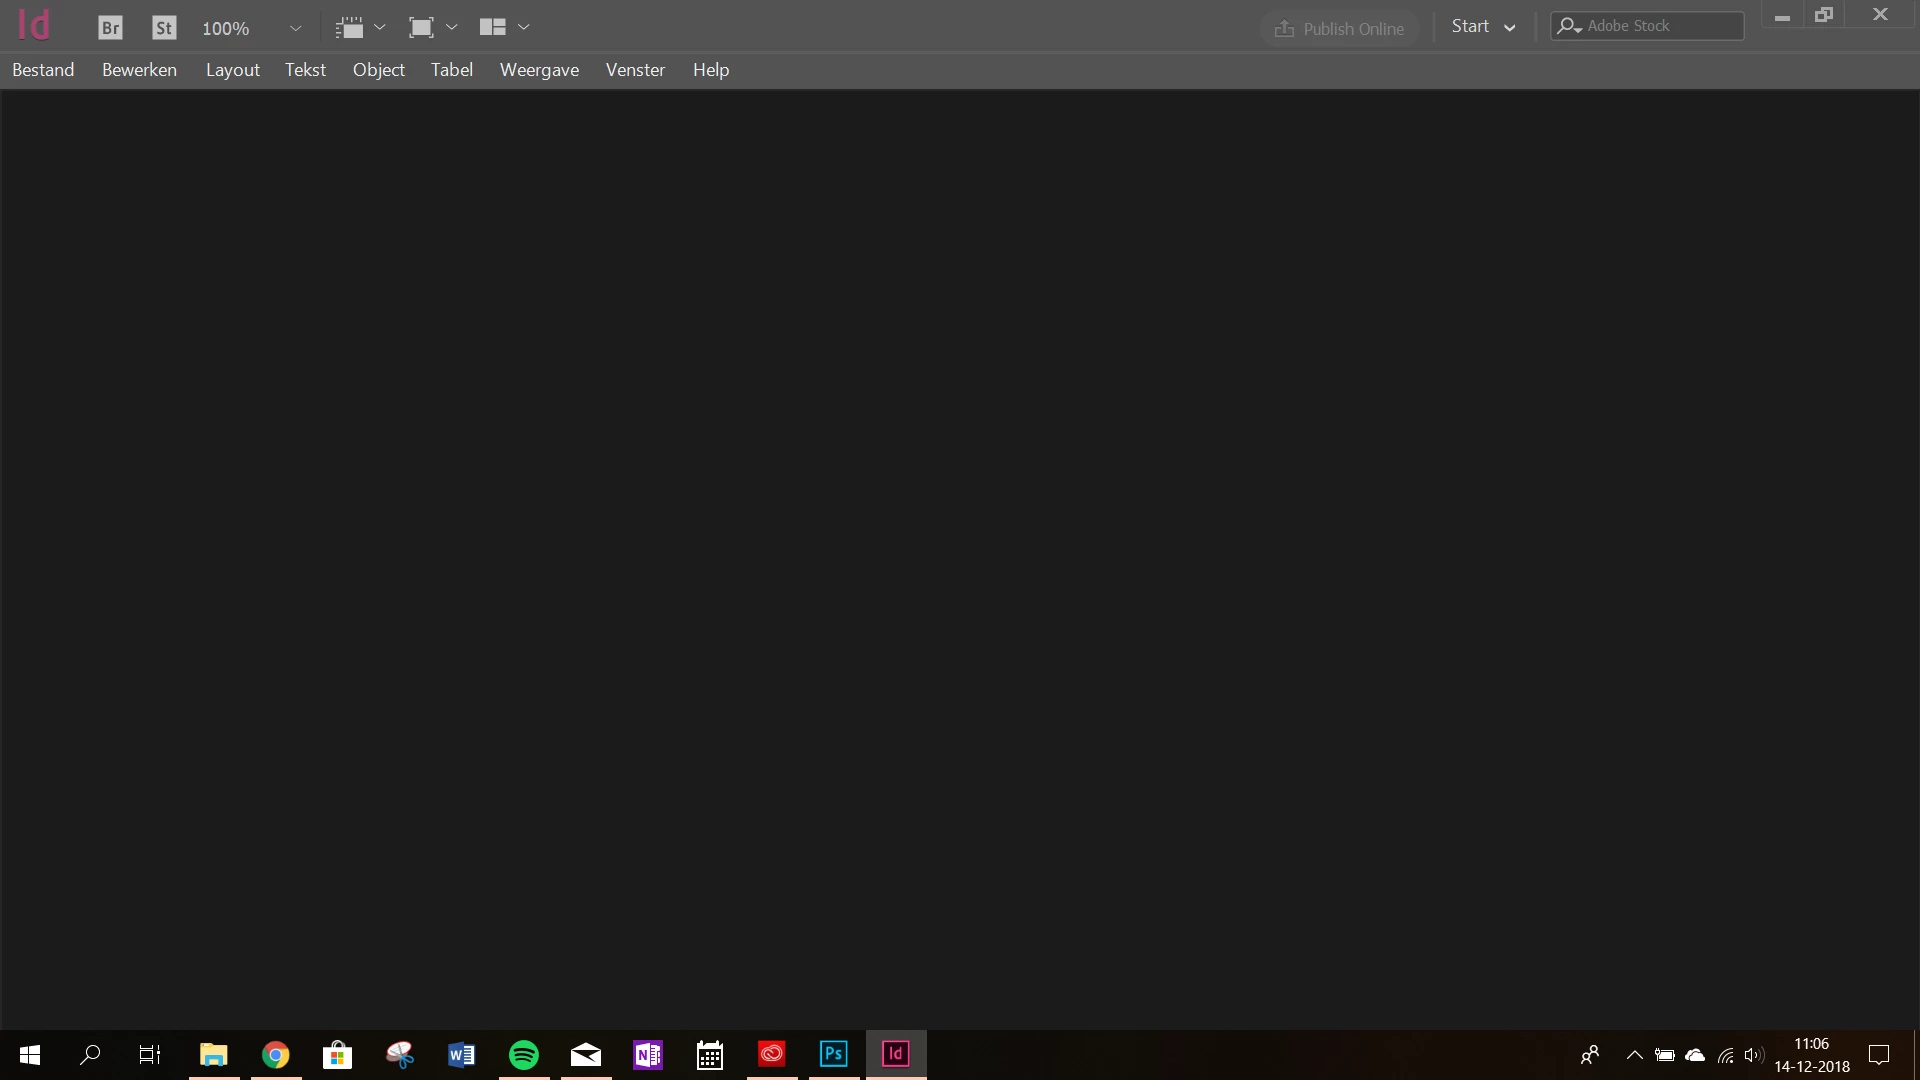
Task: Expand the 100% zoom level dropdown
Action: click(295, 28)
